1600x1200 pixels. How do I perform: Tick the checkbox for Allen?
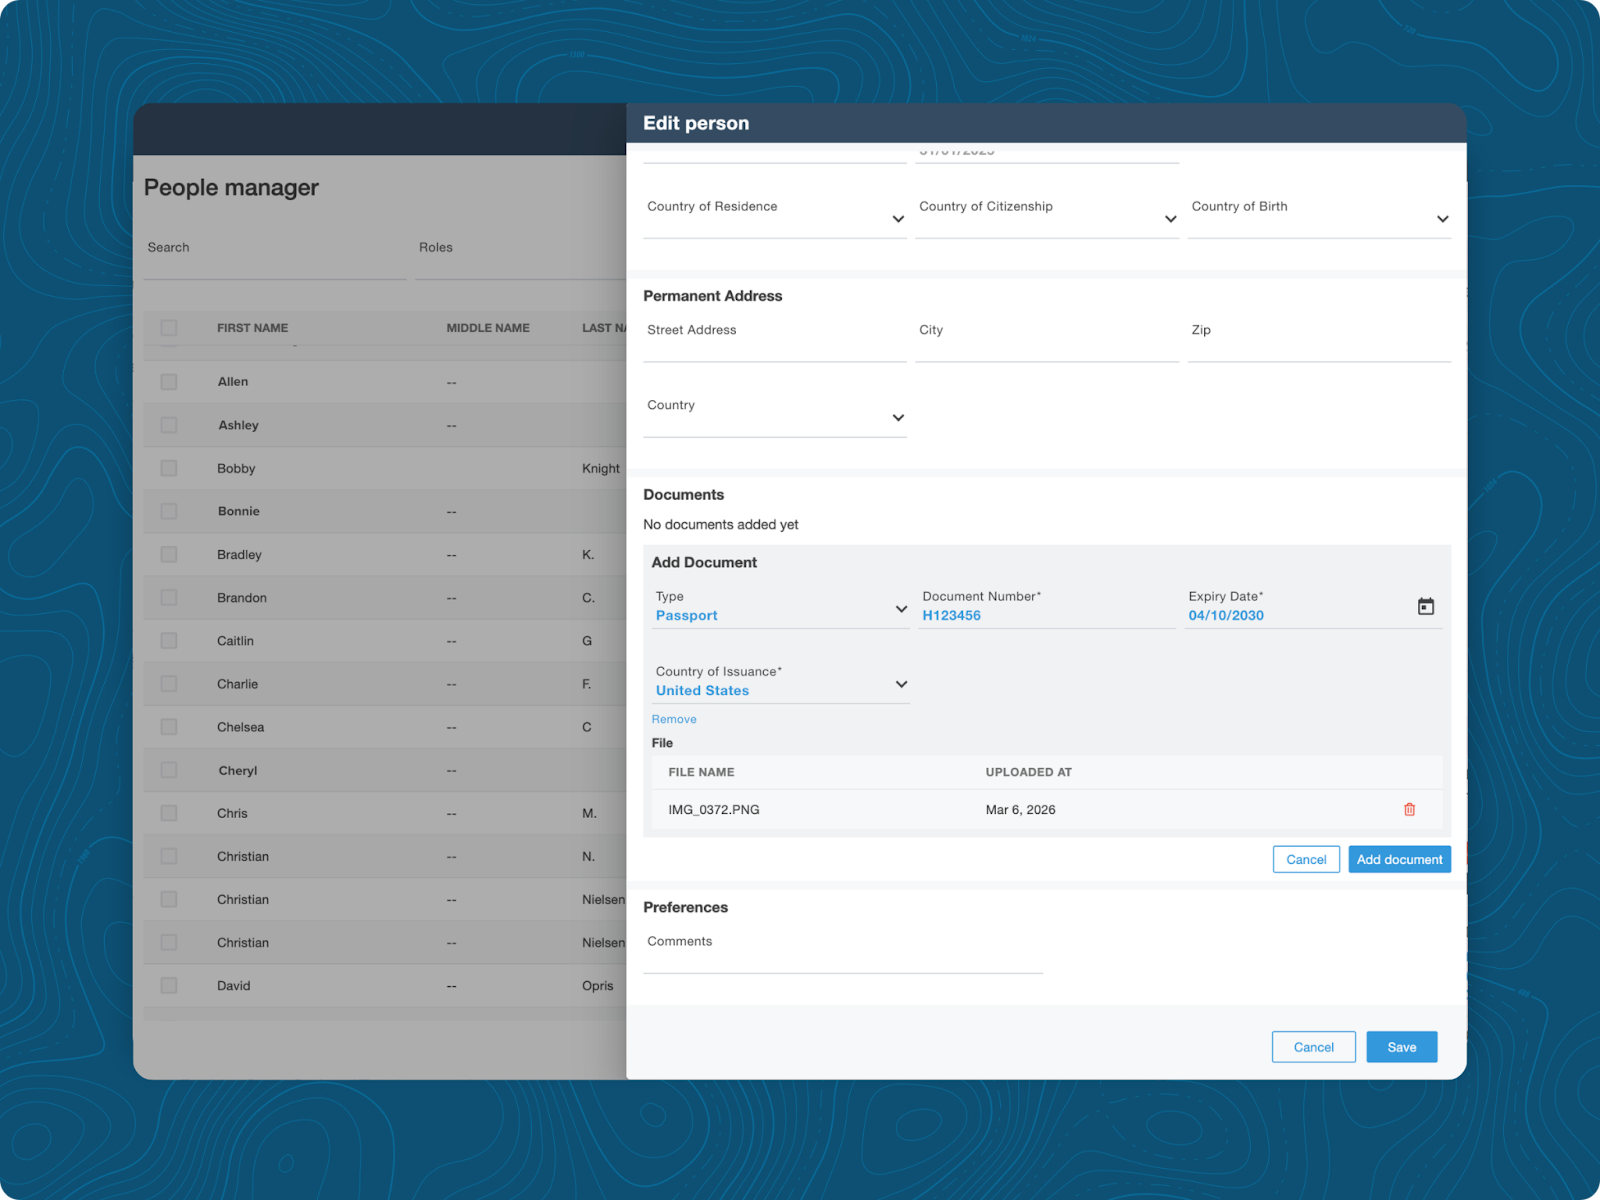[169, 382]
